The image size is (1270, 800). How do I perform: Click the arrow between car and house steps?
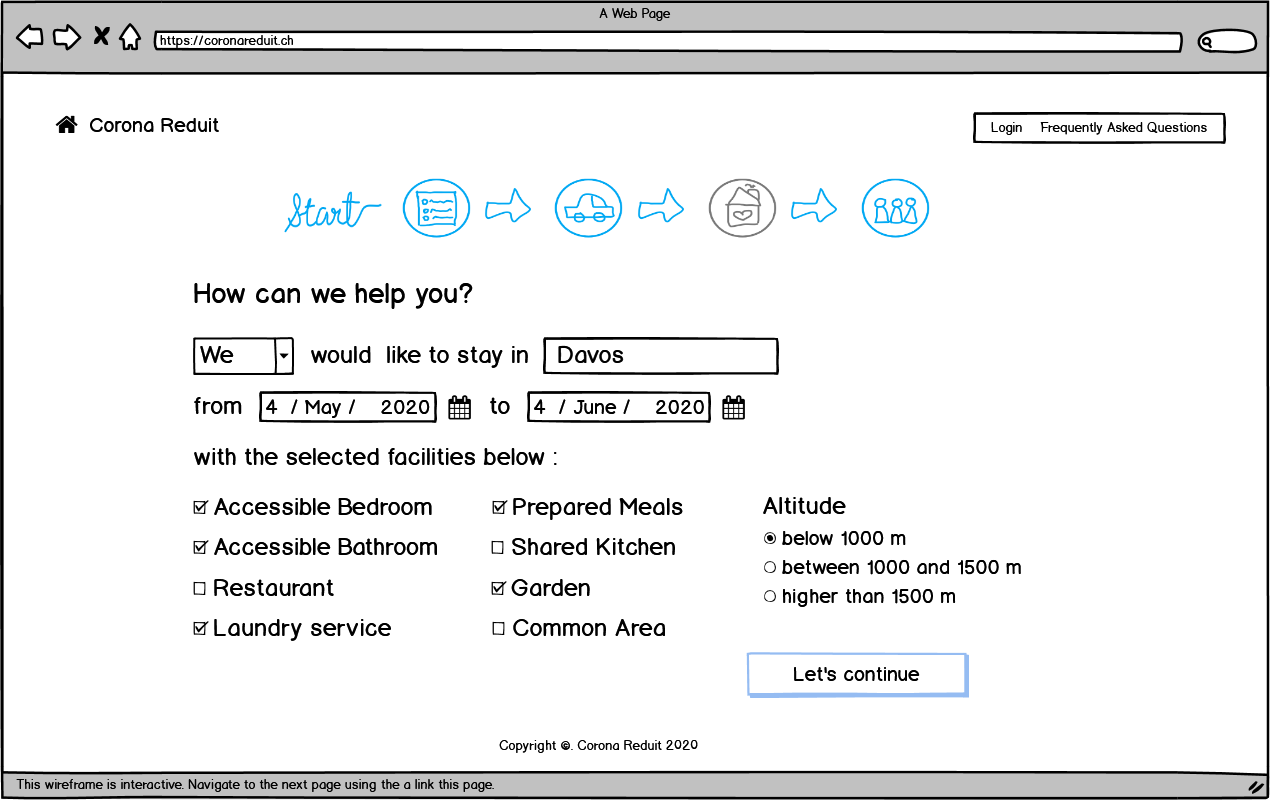(661, 207)
